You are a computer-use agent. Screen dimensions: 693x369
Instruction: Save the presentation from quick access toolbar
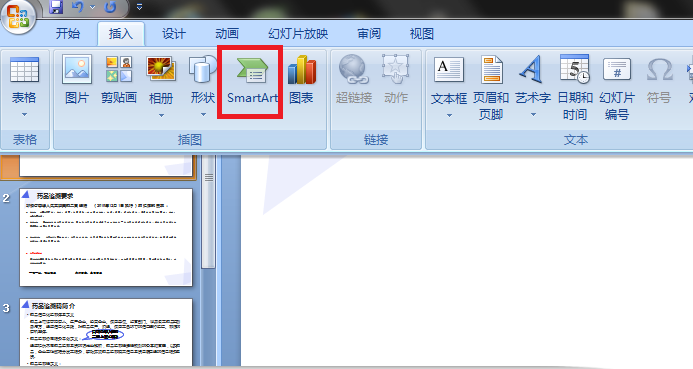coord(56,7)
